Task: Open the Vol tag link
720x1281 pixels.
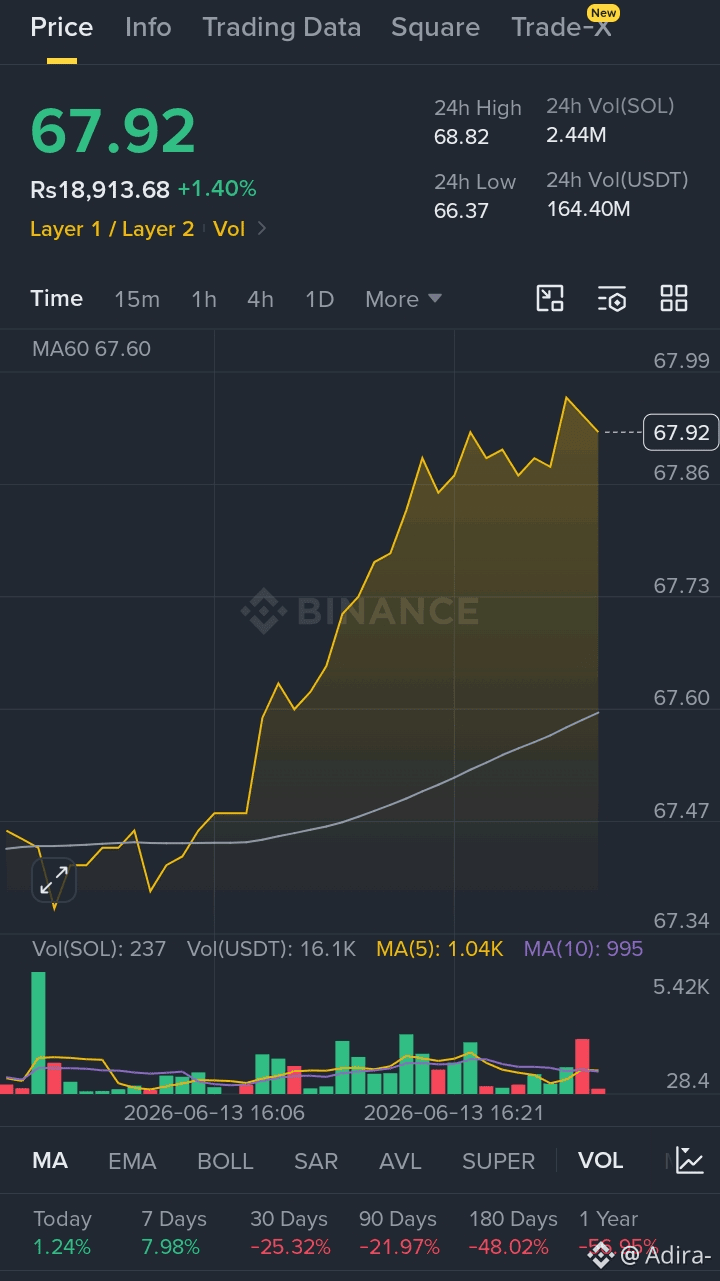Action: coord(229,229)
